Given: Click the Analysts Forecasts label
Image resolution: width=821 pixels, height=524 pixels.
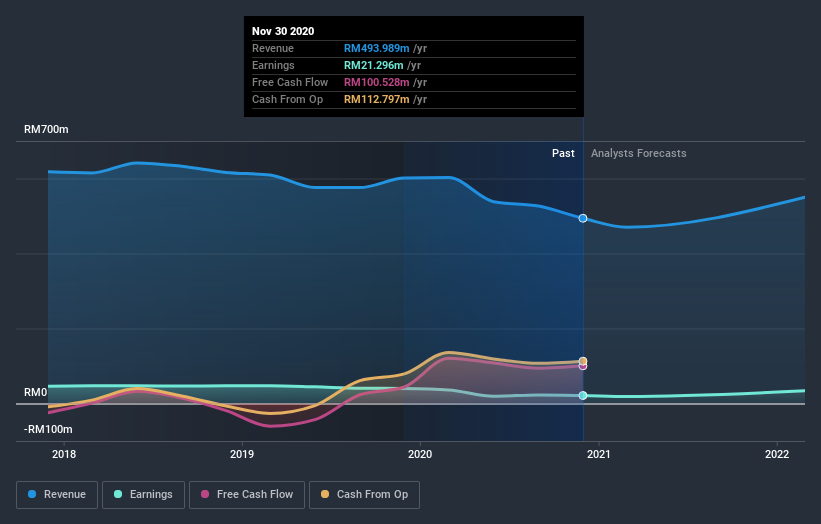Looking at the screenshot, I should pos(639,153).
